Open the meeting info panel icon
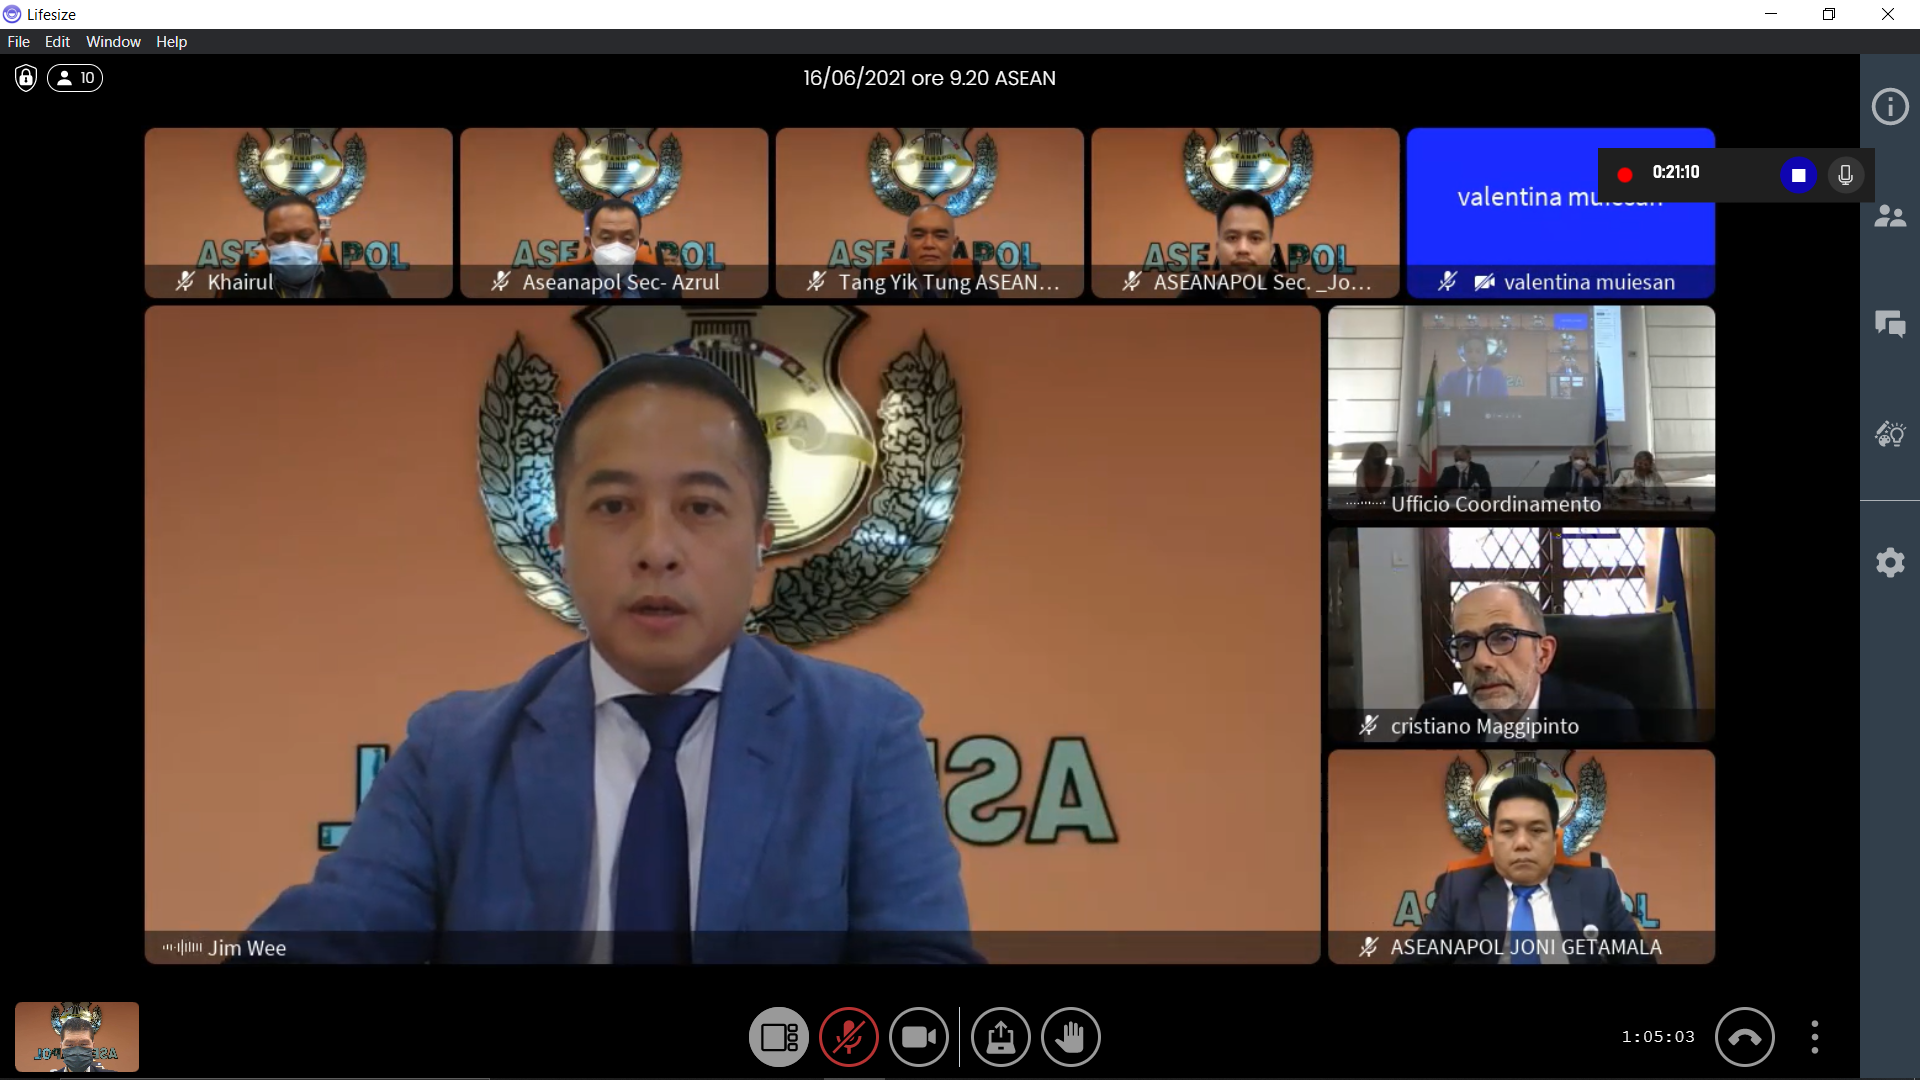 (x=1889, y=106)
